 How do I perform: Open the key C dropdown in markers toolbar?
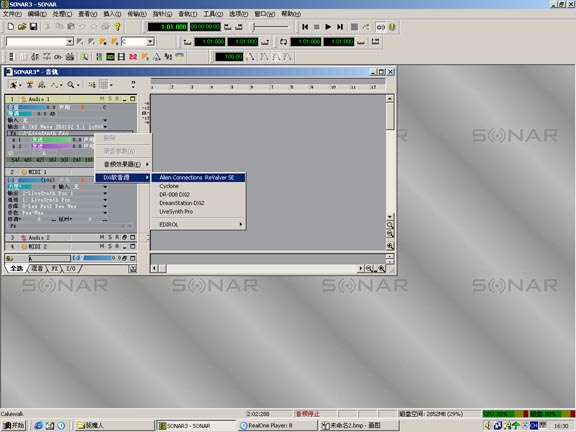(x=150, y=42)
